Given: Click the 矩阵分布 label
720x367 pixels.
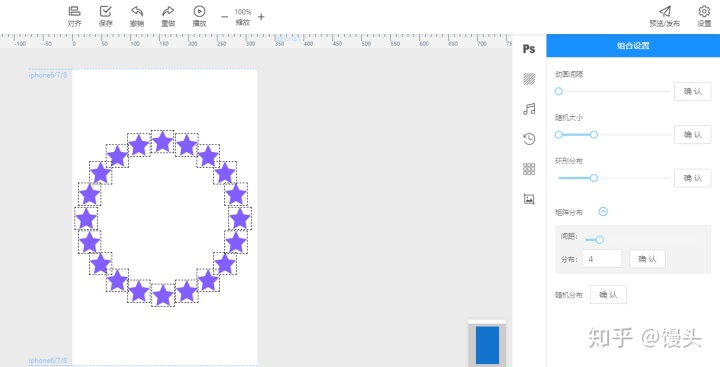Looking at the screenshot, I should pos(569,212).
